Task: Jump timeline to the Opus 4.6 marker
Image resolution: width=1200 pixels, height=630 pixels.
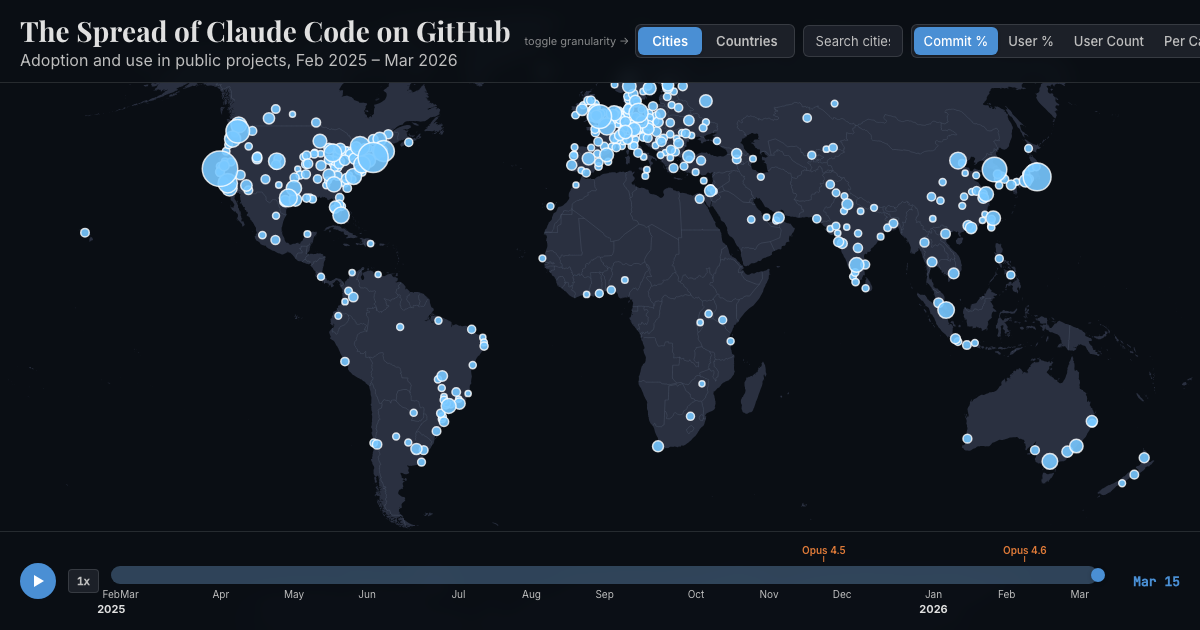Action: [x=1024, y=551]
